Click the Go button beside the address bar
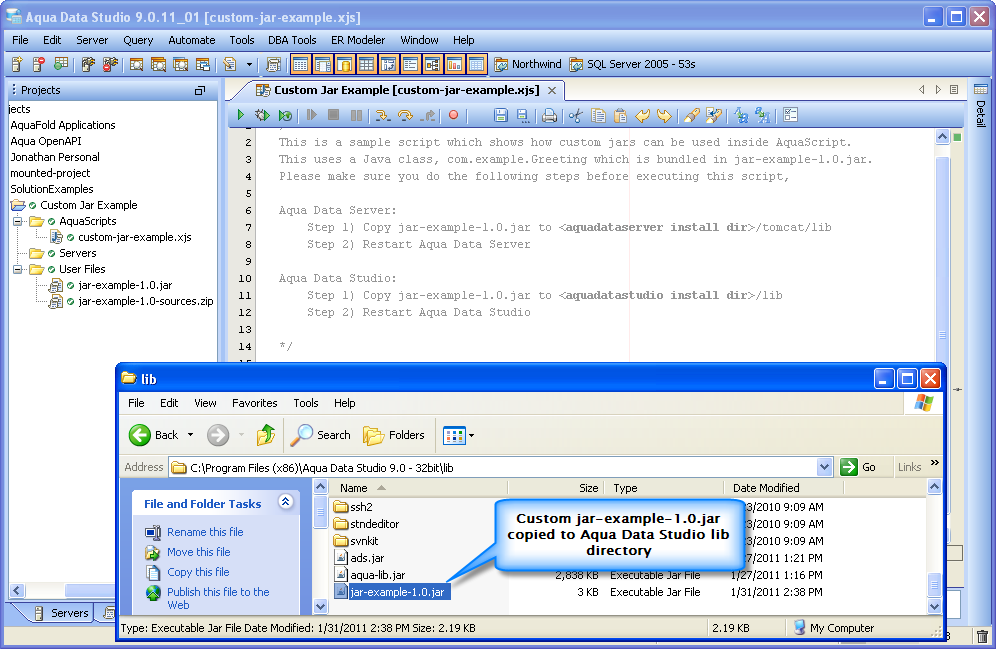 pyautogui.click(x=859, y=467)
